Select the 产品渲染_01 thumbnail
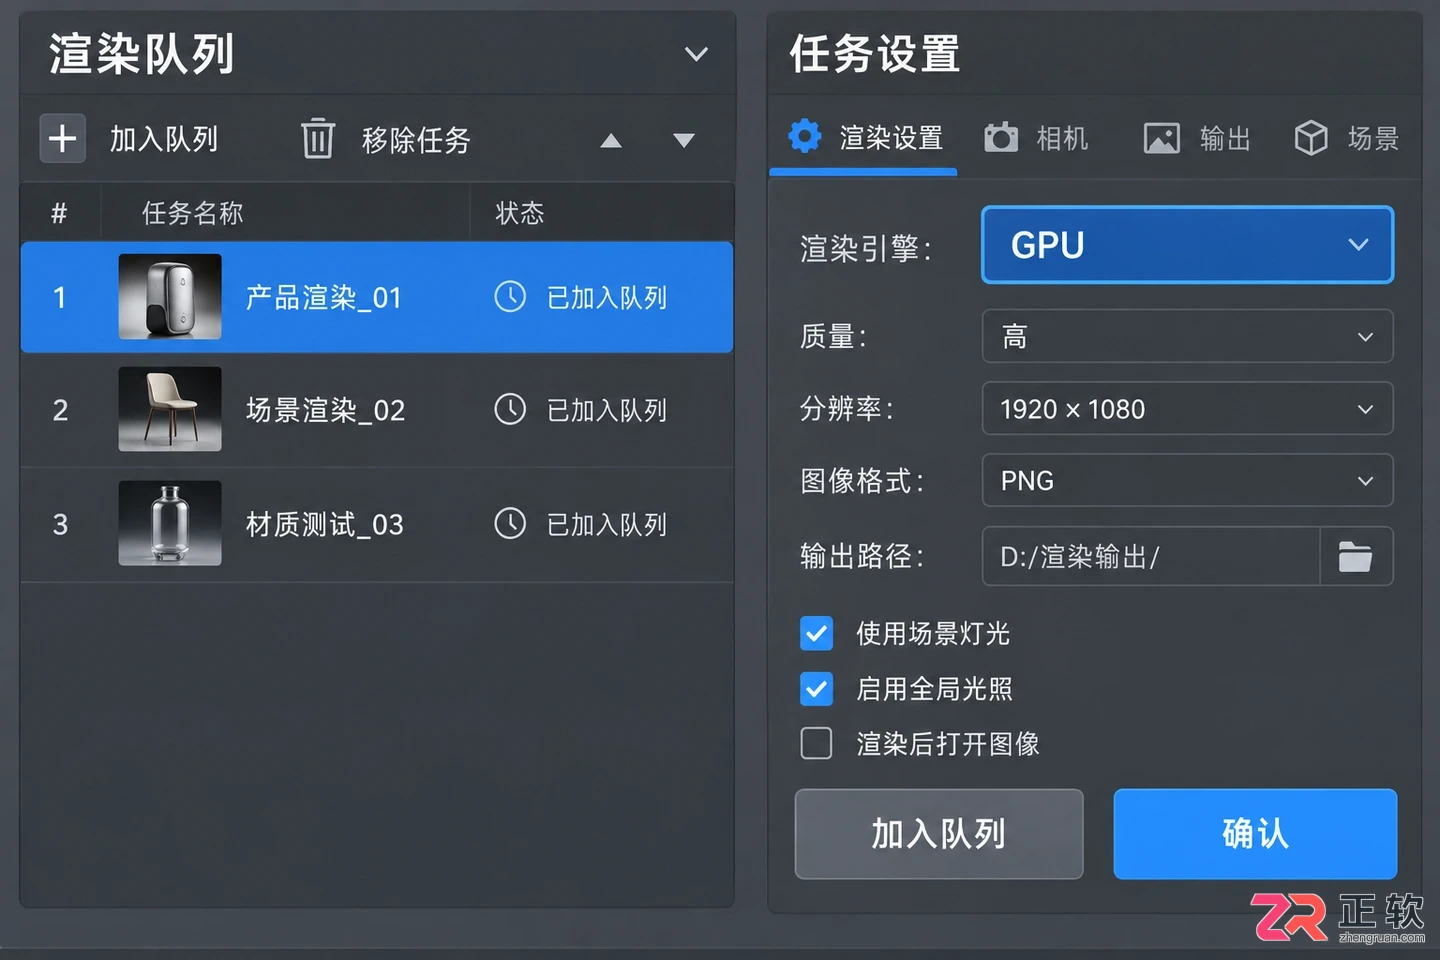Viewport: 1440px width, 960px height. tap(170, 296)
